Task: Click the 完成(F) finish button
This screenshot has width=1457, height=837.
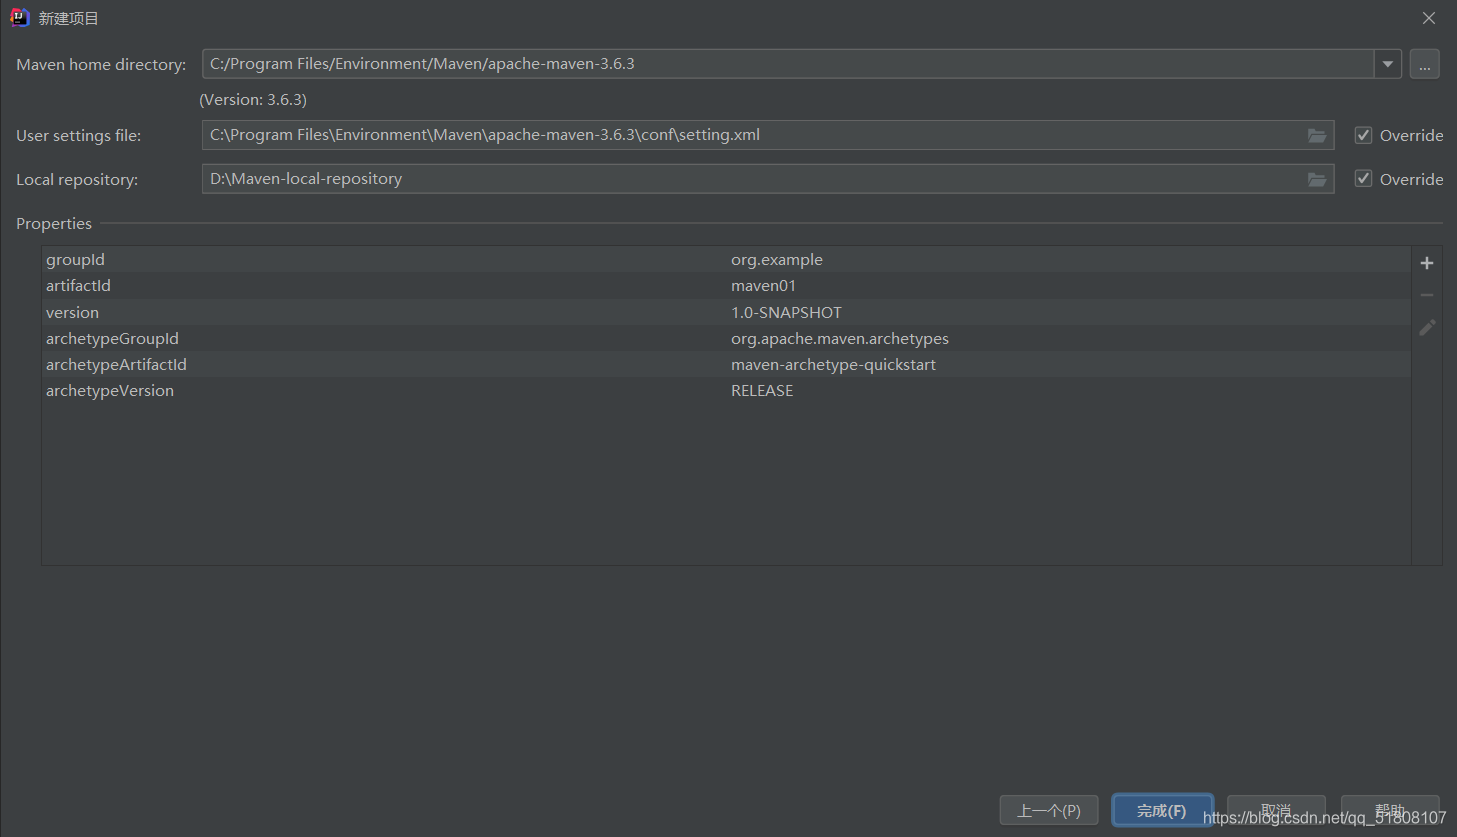Action: tap(1162, 810)
